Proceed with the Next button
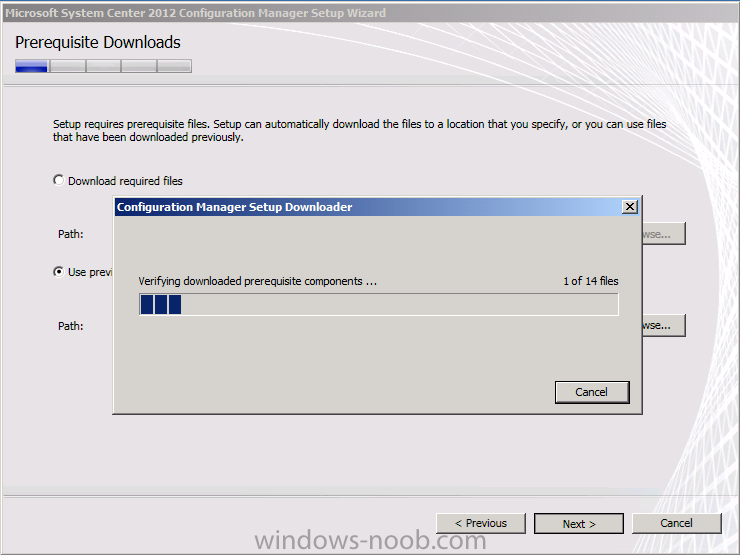Screen dimensions: 740x555 click(x=579, y=524)
